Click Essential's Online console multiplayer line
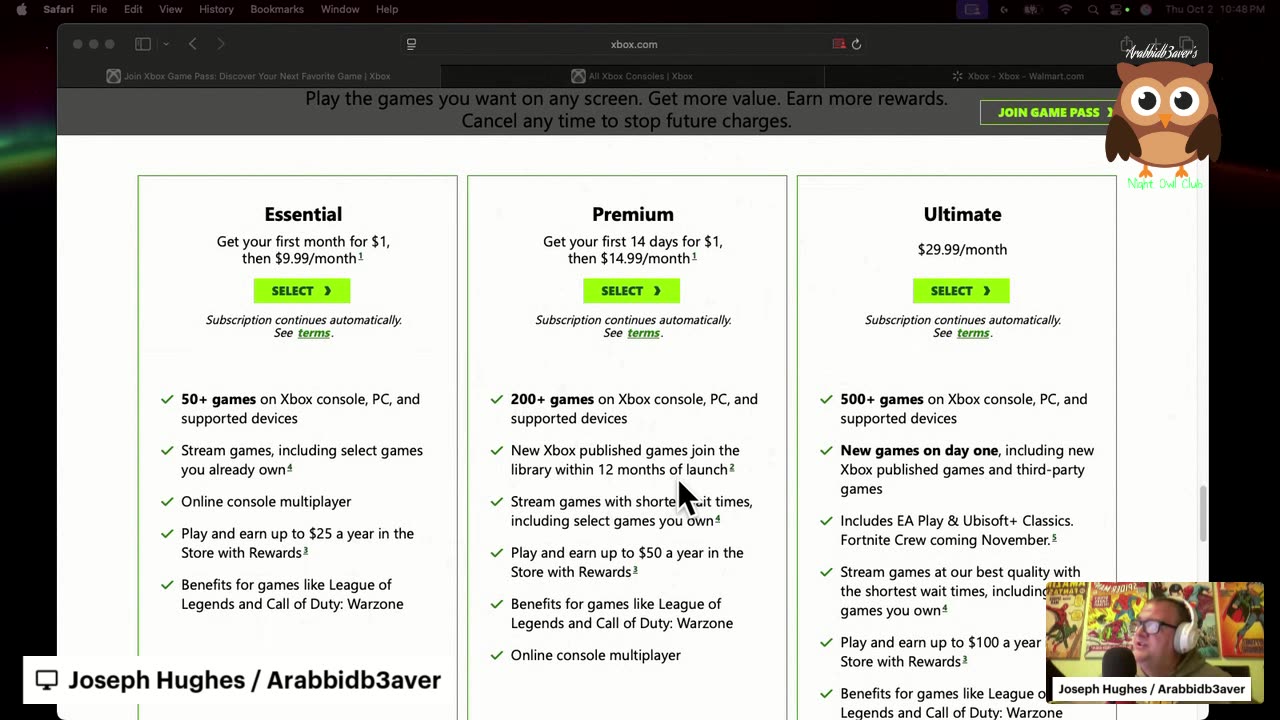The width and height of the screenshot is (1280, 720). (x=266, y=501)
